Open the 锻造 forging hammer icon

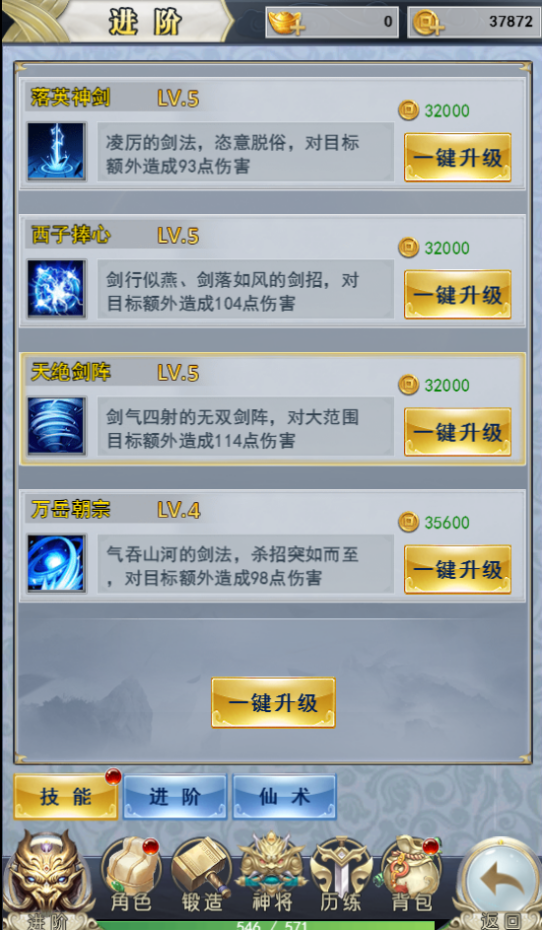(x=201, y=874)
